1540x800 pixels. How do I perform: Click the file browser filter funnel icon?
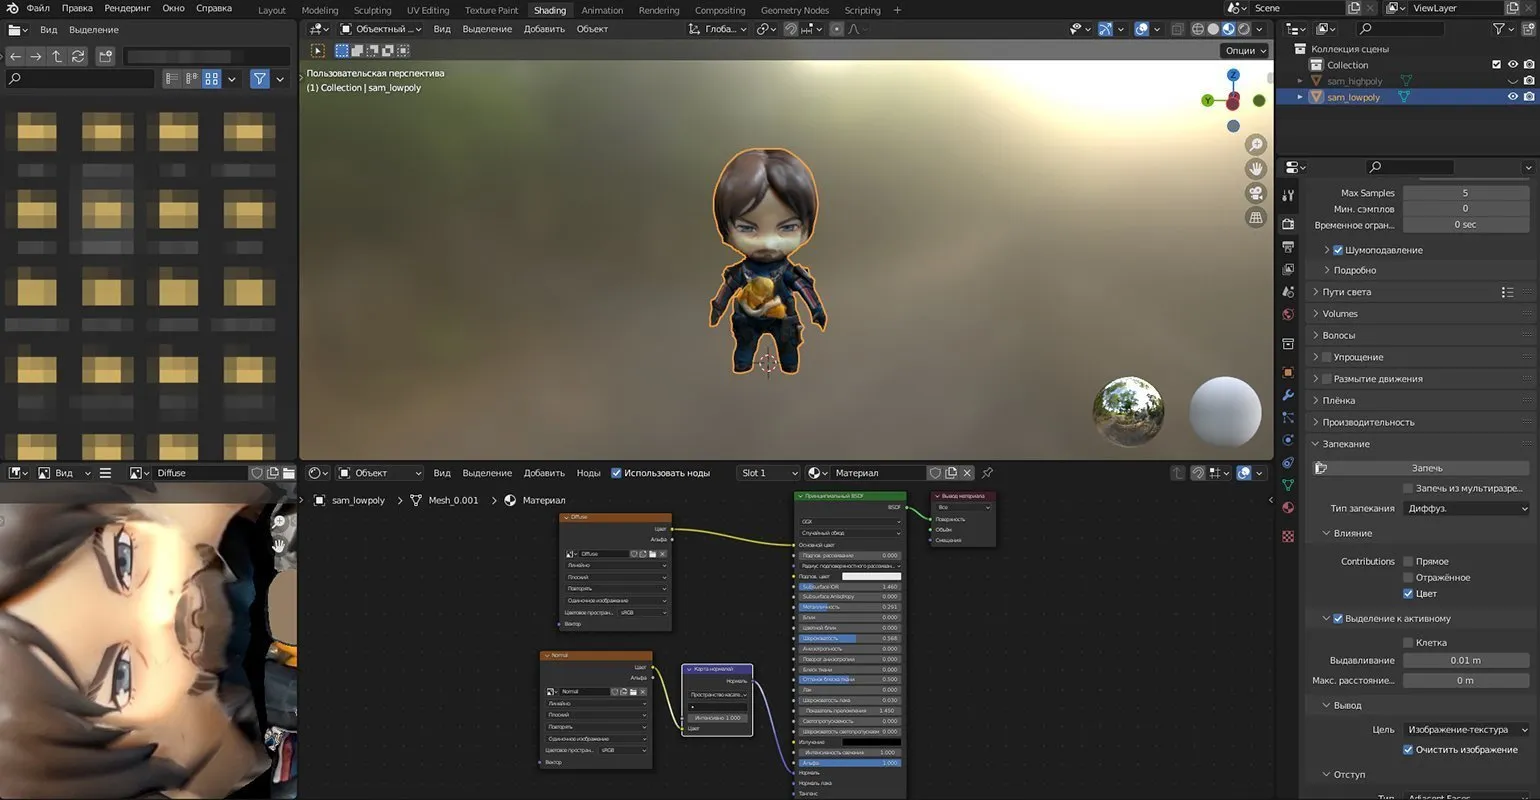click(260, 78)
